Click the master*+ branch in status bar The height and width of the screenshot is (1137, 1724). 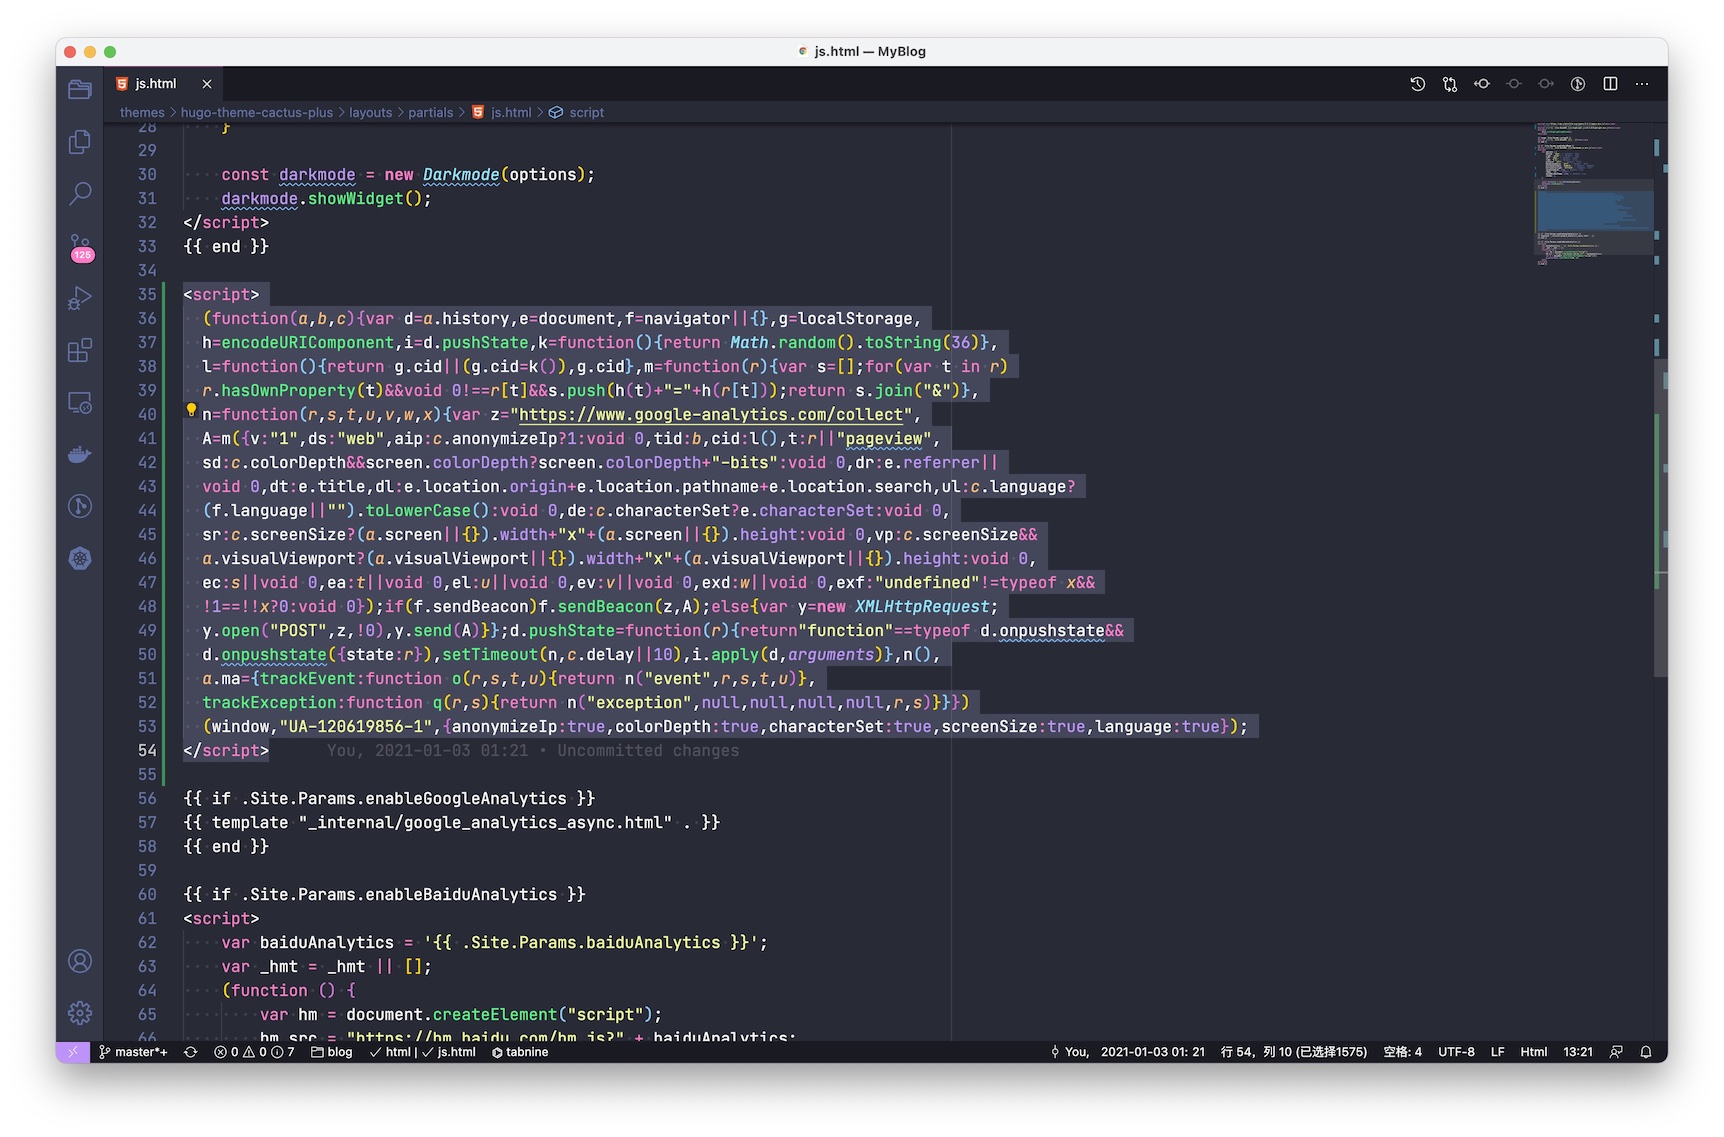tap(133, 1052)
